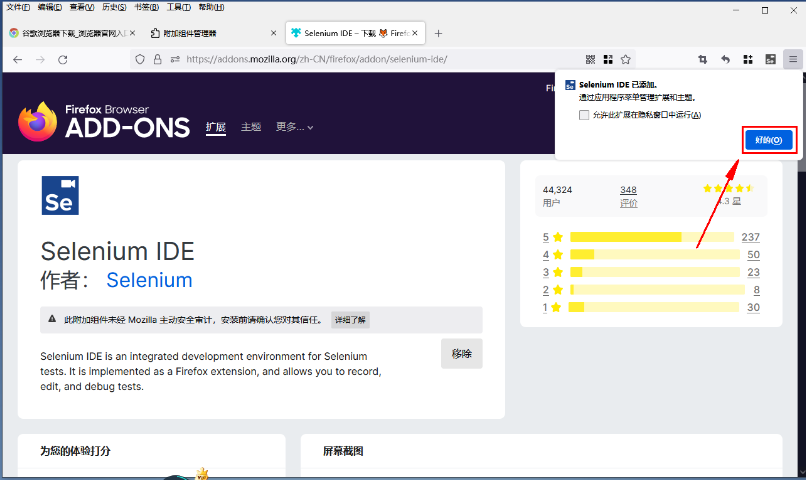Open the 工具 menu
This screenshot has height=480, width=806.
point(178,7)
